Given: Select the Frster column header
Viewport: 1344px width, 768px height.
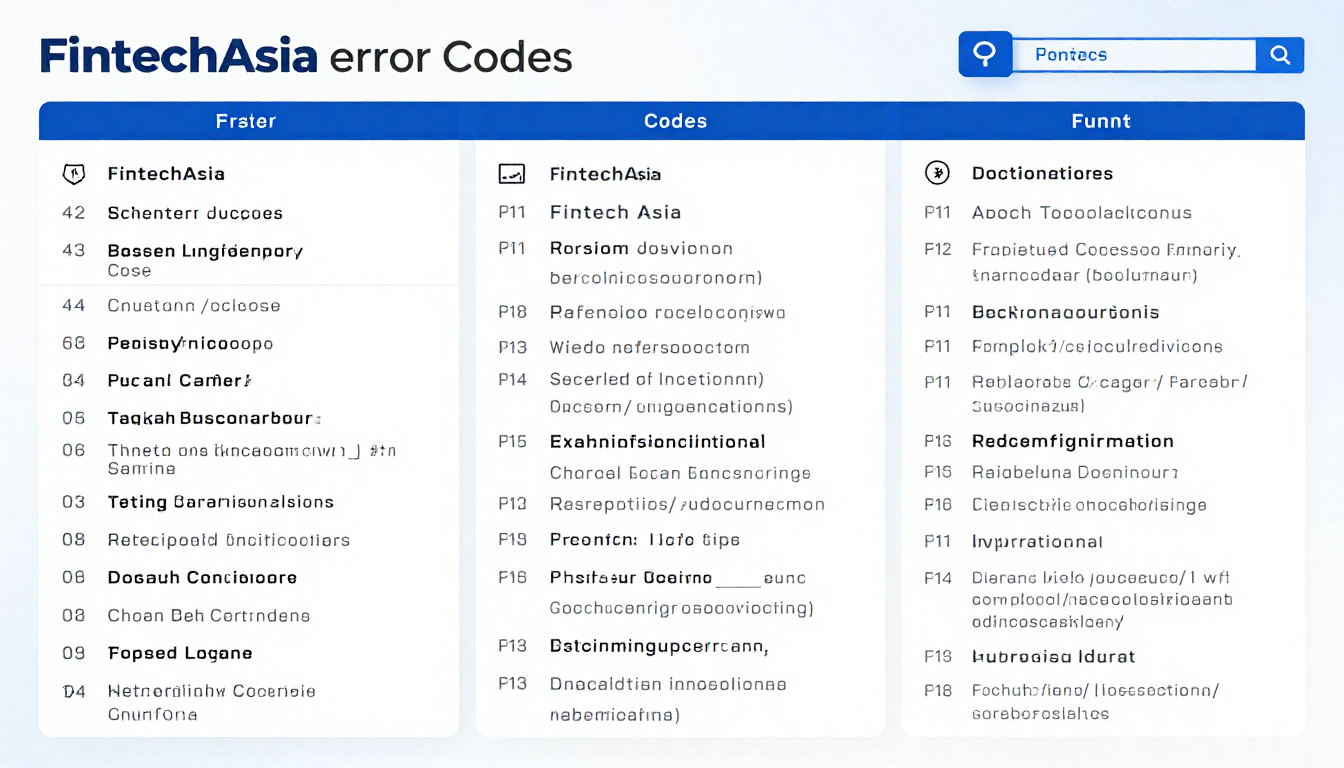Looking at the screenshot, I should 246,120.
